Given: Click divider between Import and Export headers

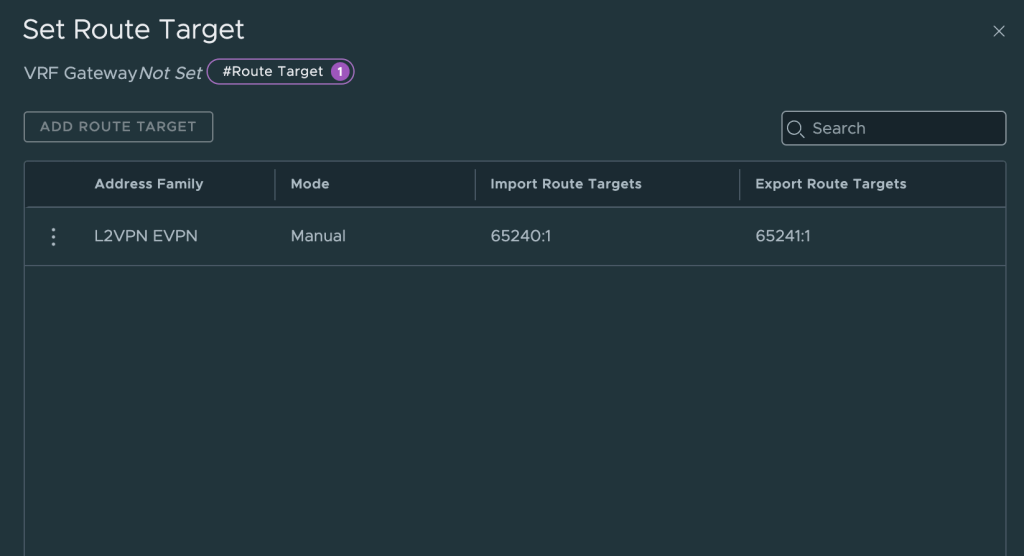Looking at the screenshot, I should [x=740, y=184].
